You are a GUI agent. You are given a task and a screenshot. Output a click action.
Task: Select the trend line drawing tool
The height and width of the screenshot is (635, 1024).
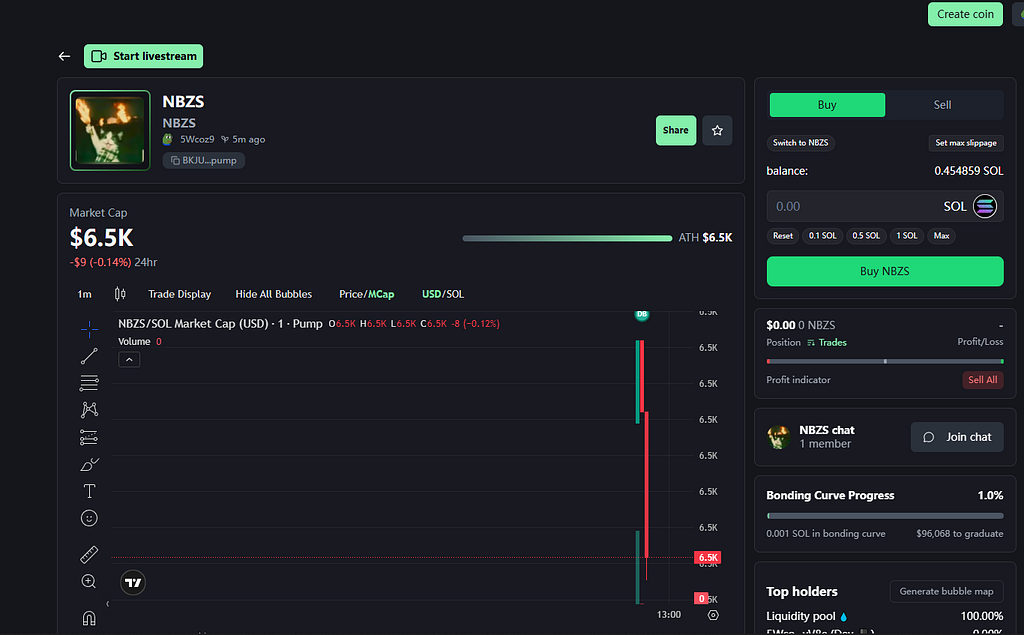[x=89, y=356]
